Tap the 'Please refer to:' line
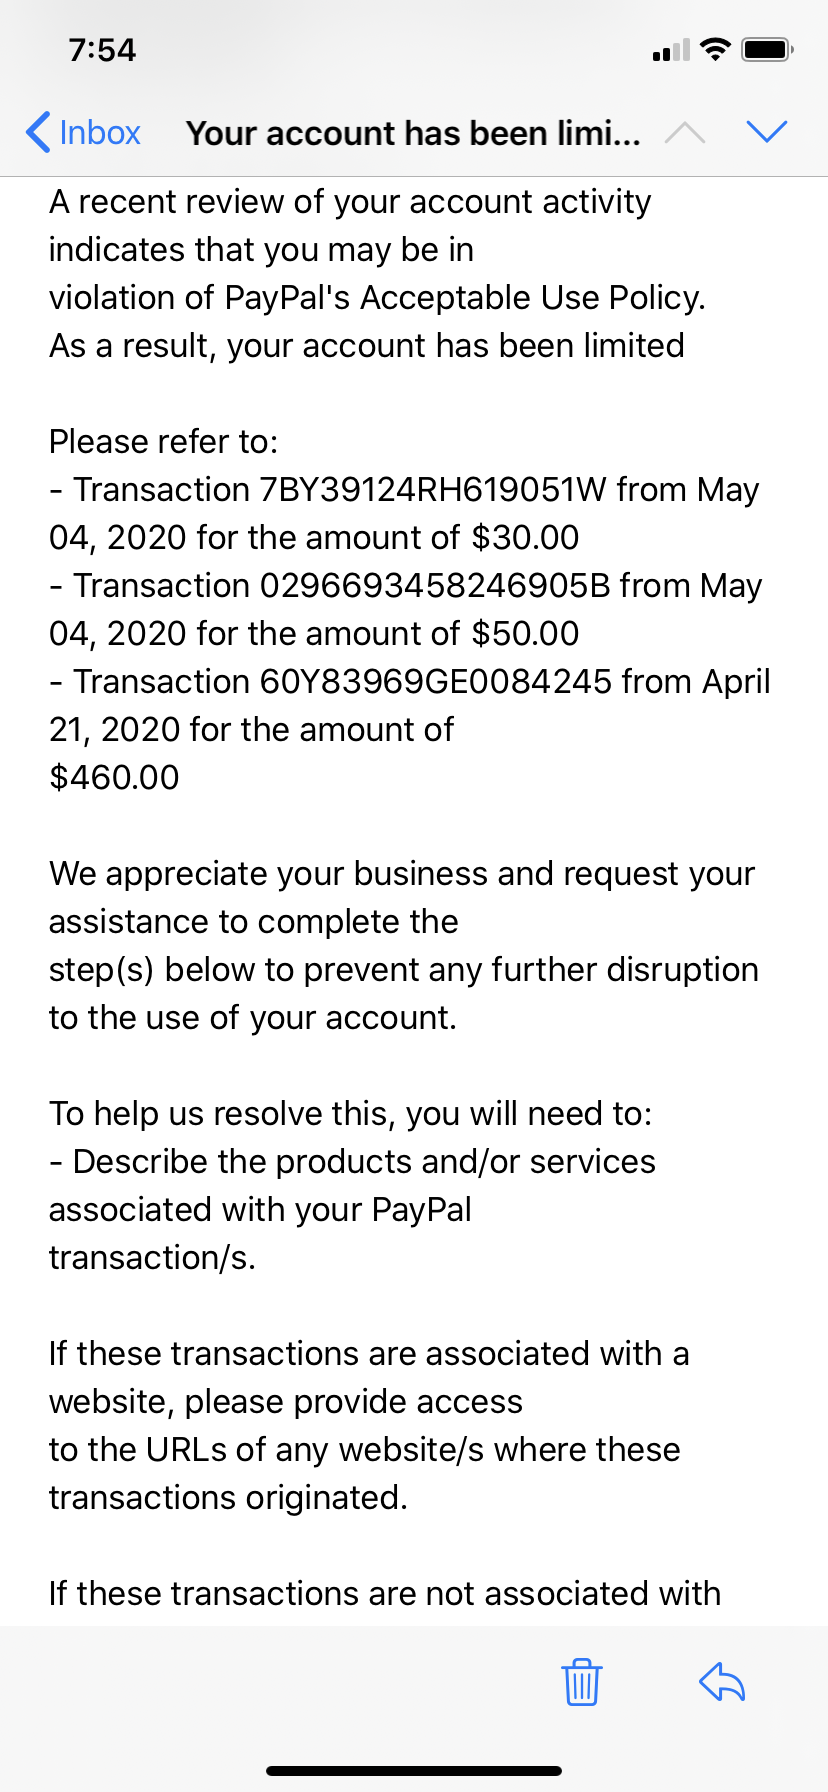This screenshot has width=828, height=1792. click(164, 442)
